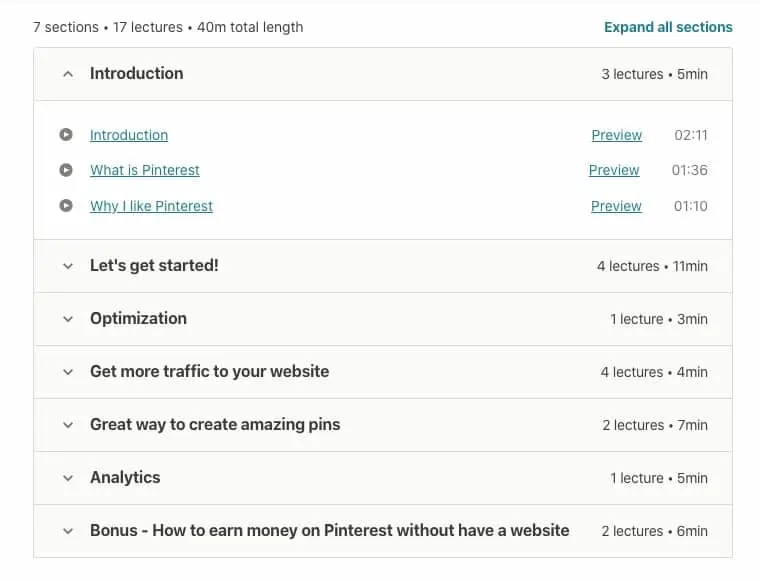Viewport: 760px width, 581px height.
Task: Click the play icon beside What is Pinterest
Action: [66, 170]
